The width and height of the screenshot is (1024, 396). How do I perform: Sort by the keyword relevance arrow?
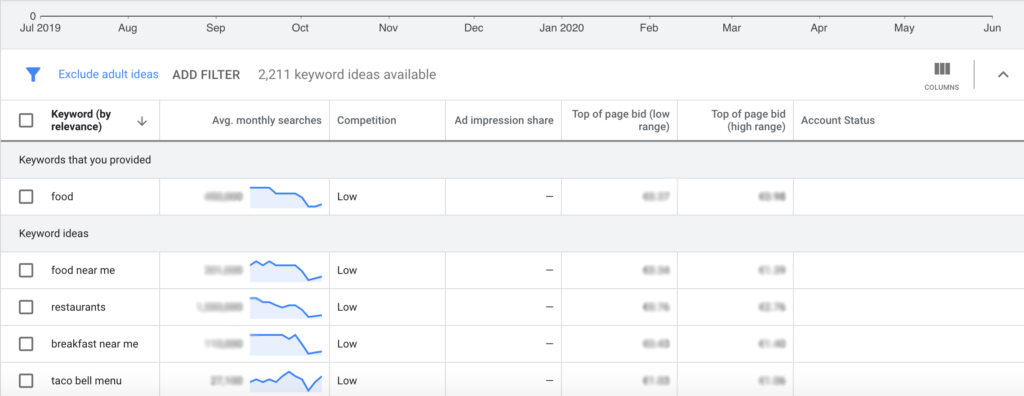click(142, 121)
